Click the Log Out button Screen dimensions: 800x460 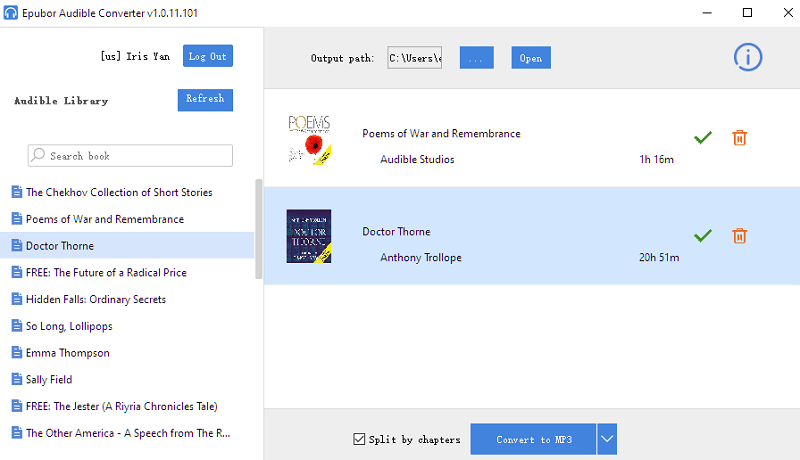[x=208, y=56]
